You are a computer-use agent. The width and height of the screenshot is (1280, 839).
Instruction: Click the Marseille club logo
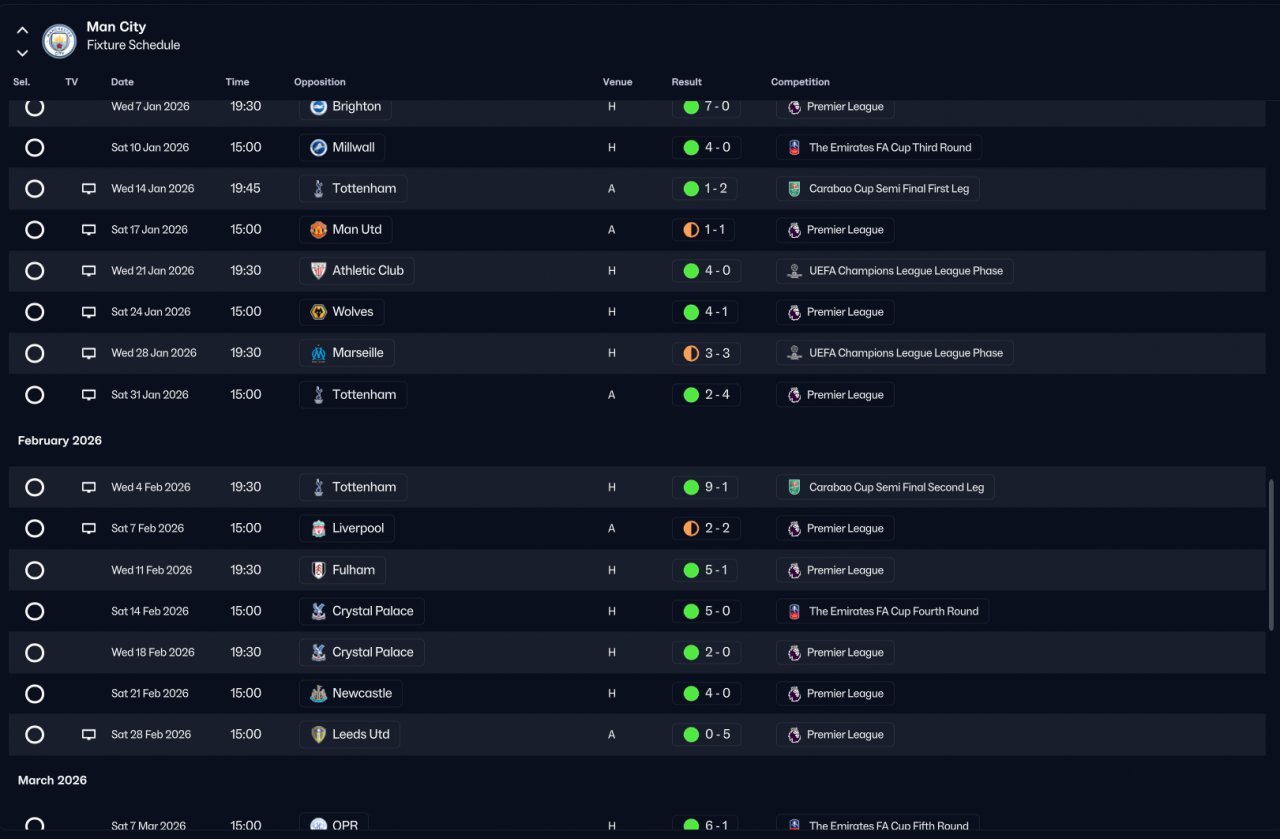[x=318, y=353]
